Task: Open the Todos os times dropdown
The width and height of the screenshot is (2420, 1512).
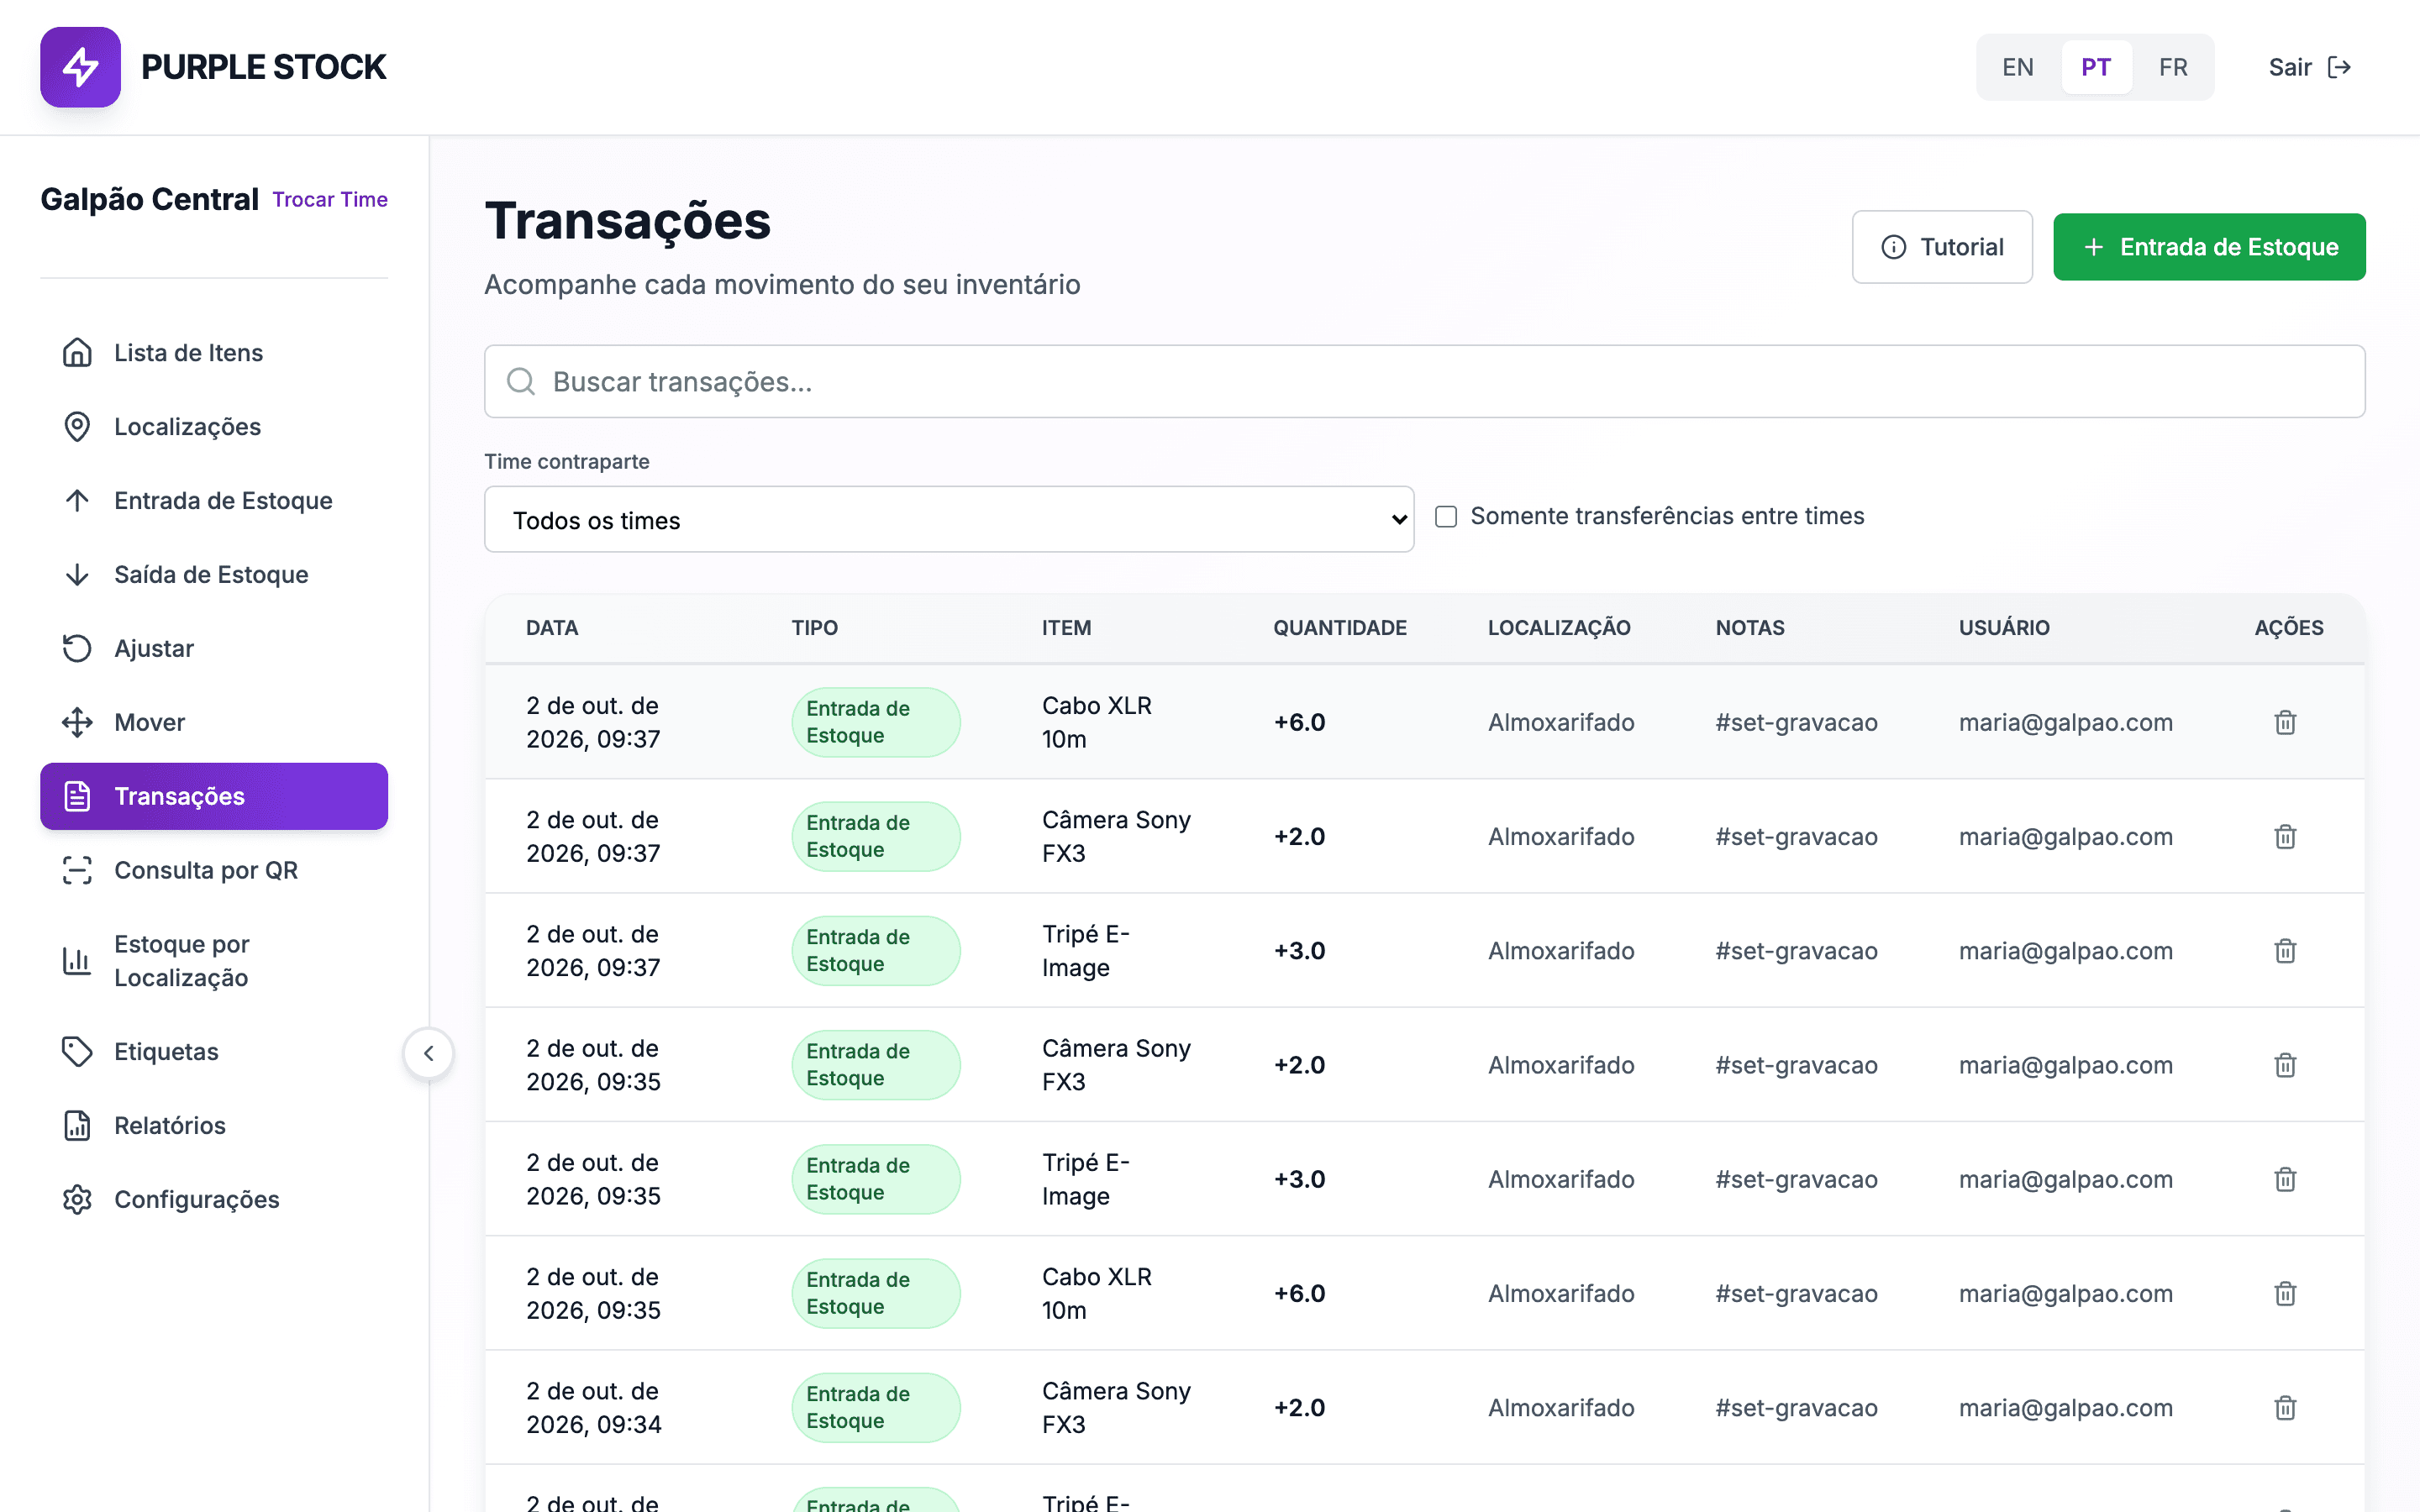Action: [949, 519]
